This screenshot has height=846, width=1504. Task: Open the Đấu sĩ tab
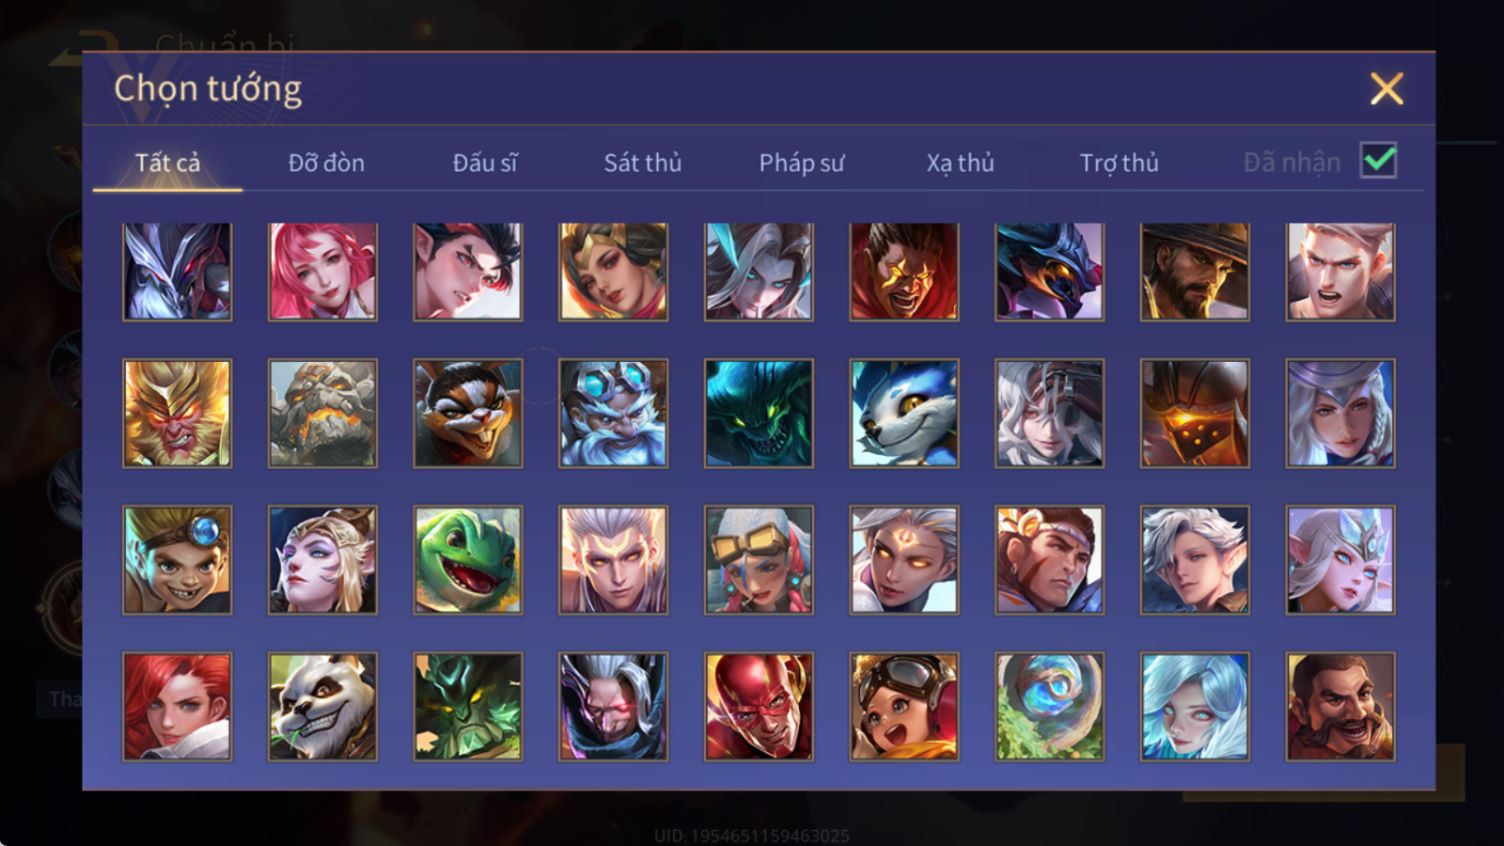[485, 162]
